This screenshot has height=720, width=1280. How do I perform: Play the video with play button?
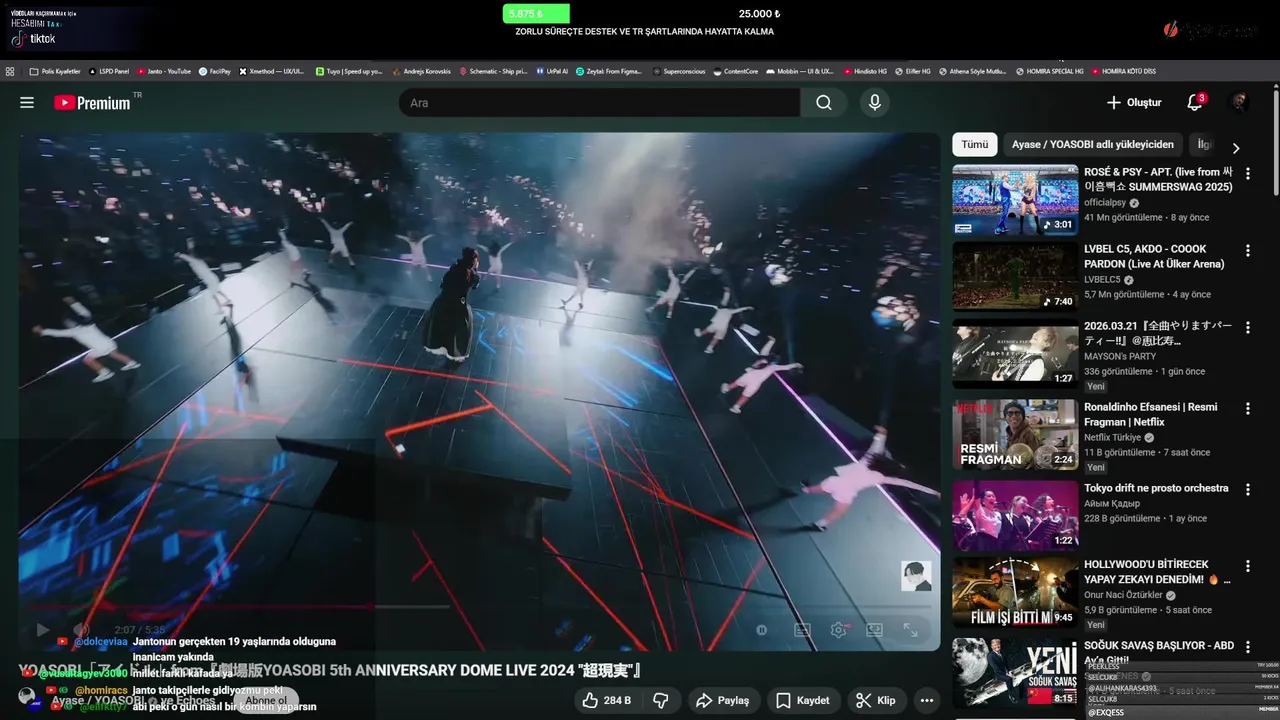click(42, 630)
